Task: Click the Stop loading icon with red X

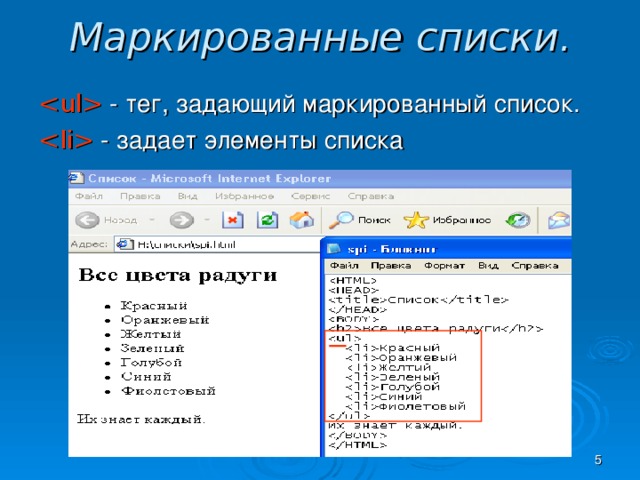Action: pyautogui.click(x=232, y=220)
